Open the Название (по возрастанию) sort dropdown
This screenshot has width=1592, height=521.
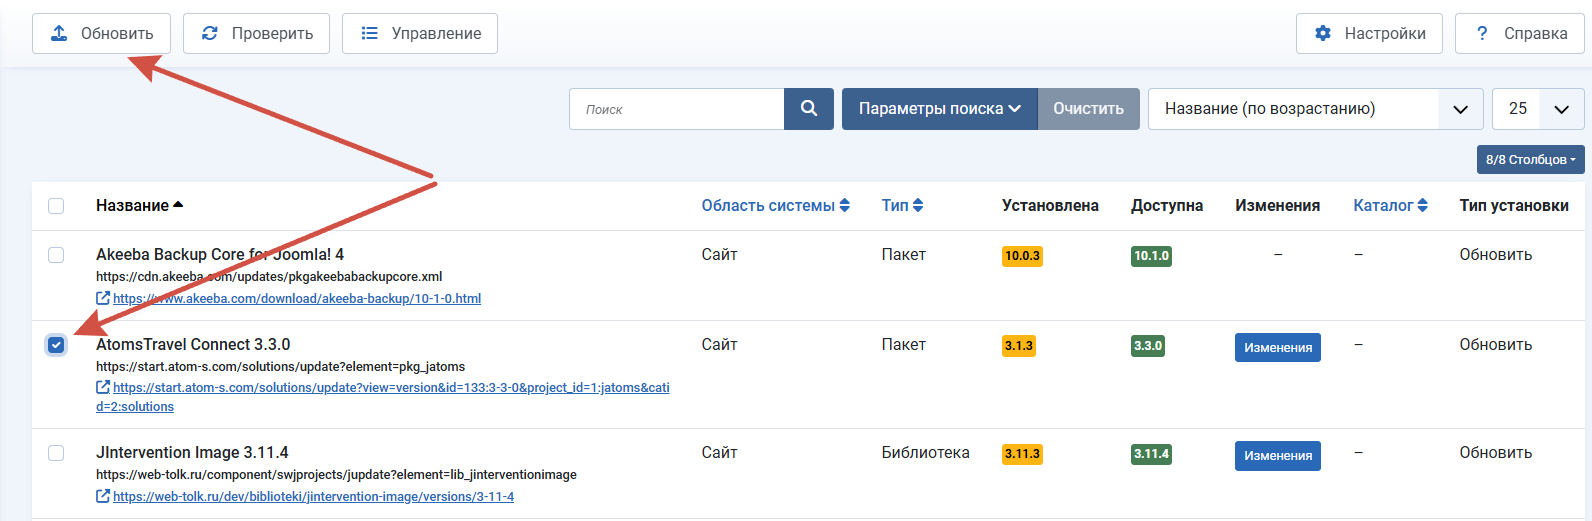coord(1315,109)
